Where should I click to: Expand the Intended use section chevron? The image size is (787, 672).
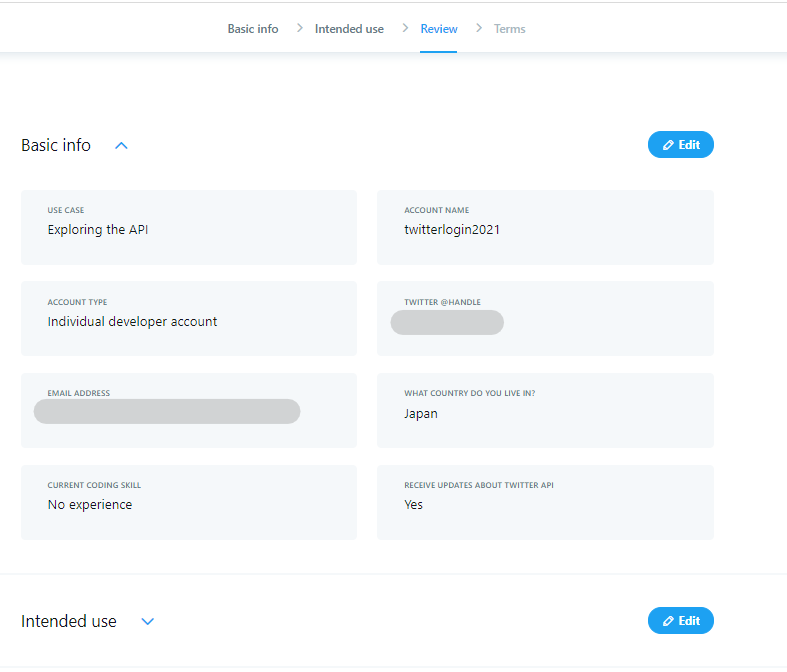(x=148, y=621)
